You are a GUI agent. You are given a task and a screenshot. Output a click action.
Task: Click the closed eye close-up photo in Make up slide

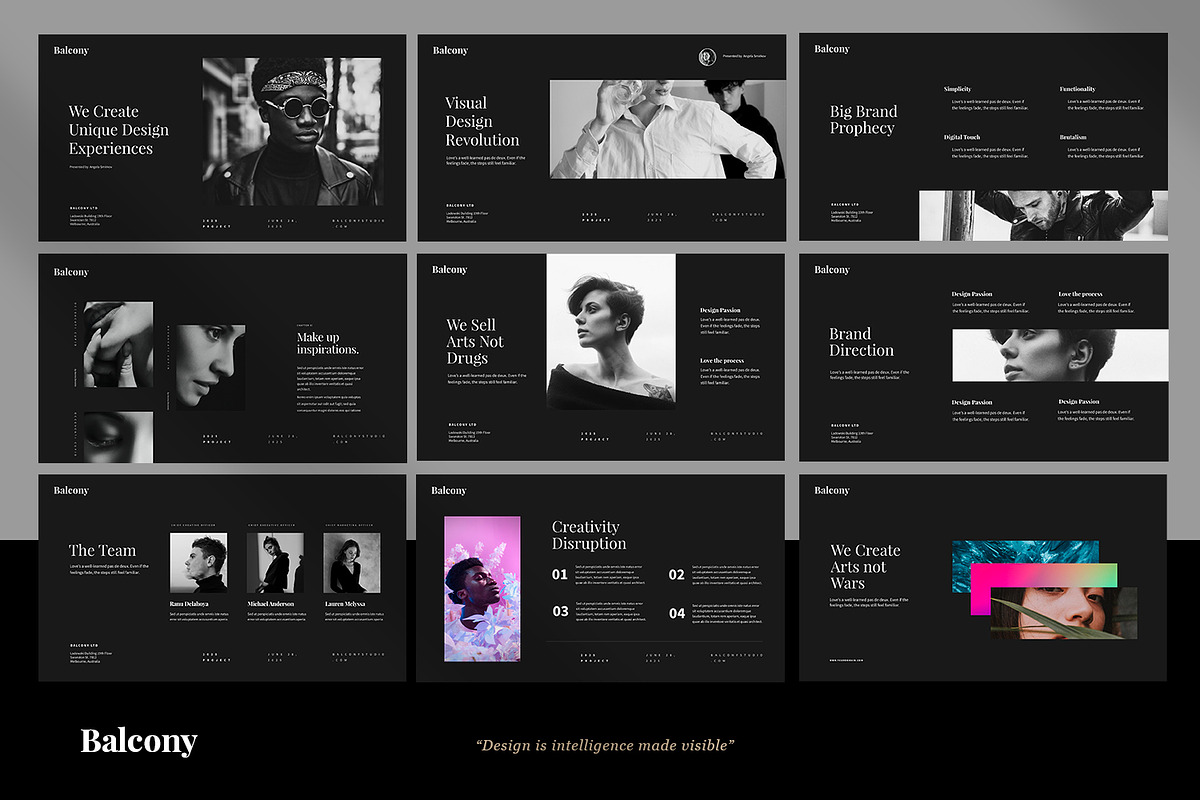tap(119, 437)
